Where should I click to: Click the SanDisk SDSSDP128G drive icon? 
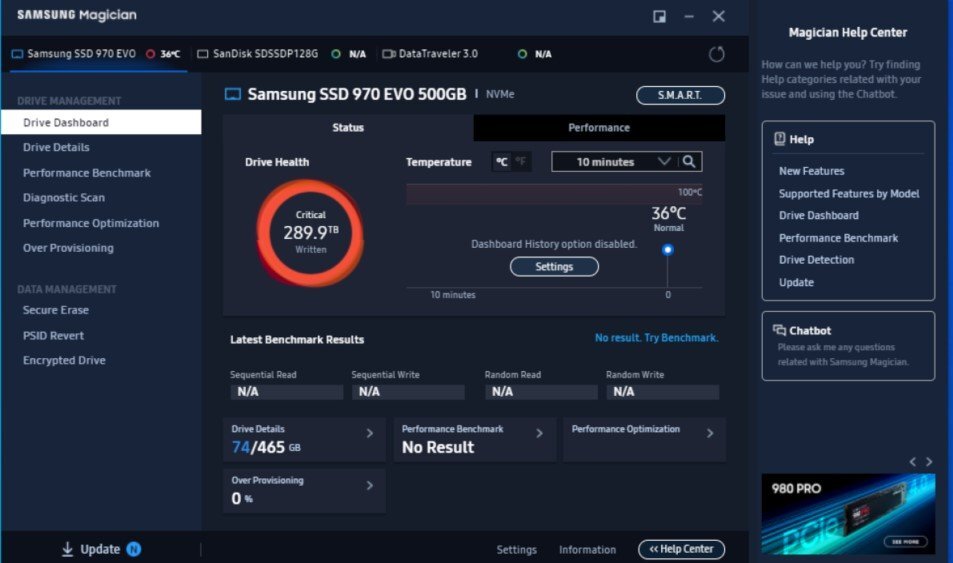pos(202,54)
